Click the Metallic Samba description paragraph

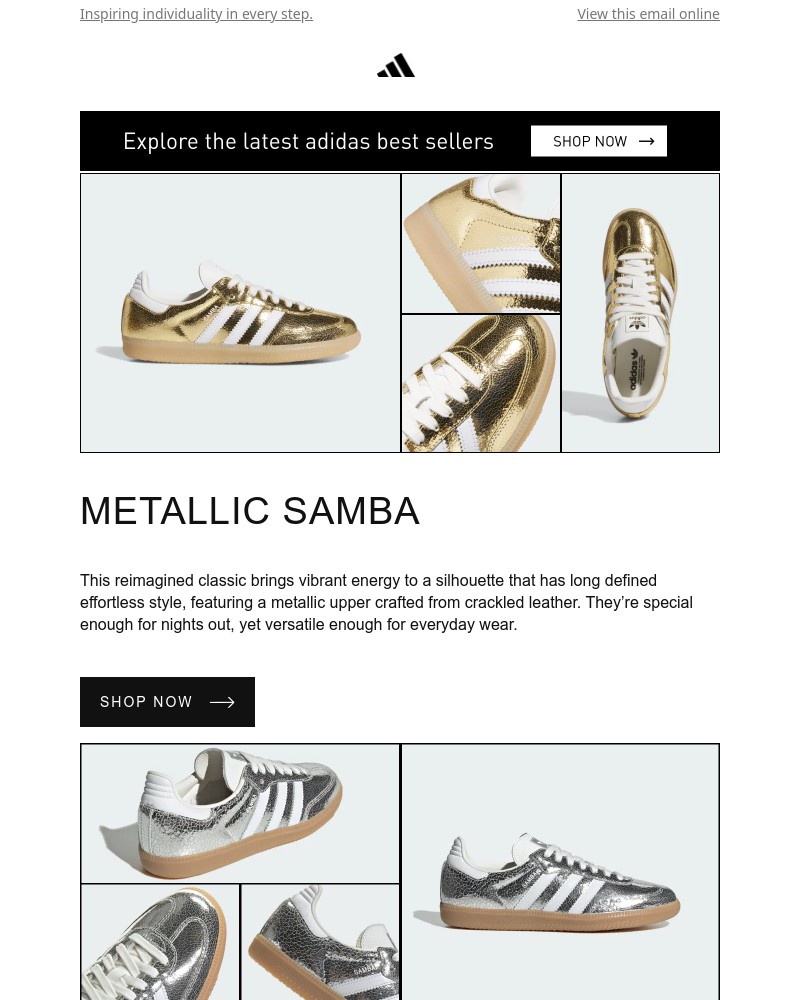(x=386, y=602)
